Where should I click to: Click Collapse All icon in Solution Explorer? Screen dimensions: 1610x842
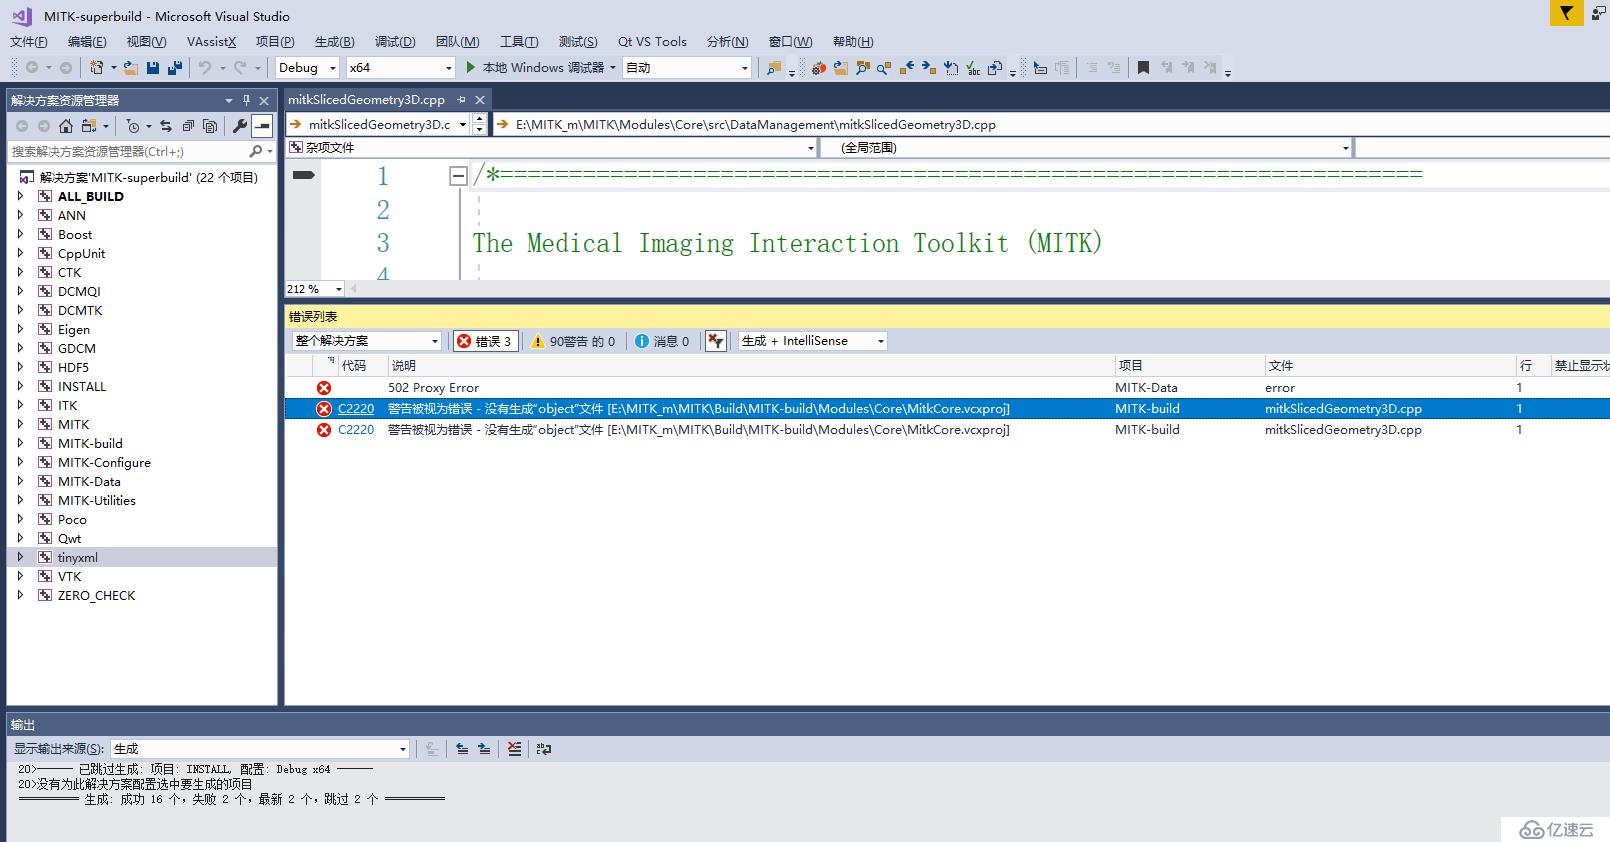pyautogui.click(x=188, y=126)
